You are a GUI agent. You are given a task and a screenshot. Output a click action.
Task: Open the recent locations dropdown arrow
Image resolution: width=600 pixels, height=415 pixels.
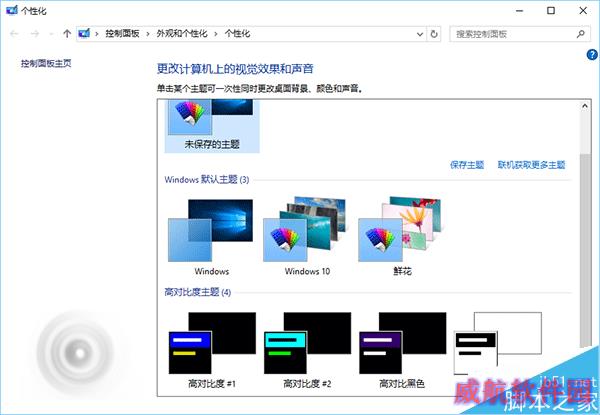tap(51, 34)
